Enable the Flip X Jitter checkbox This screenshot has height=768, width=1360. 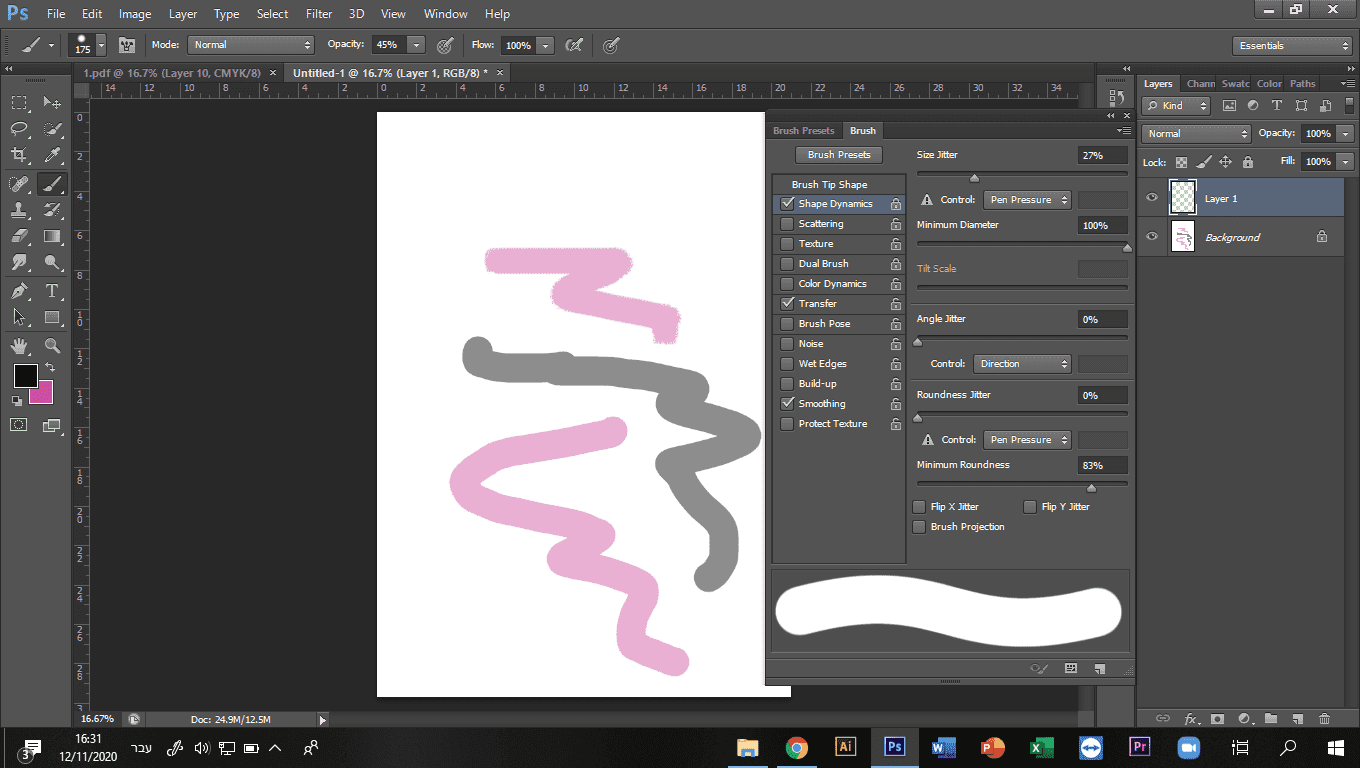920,507
